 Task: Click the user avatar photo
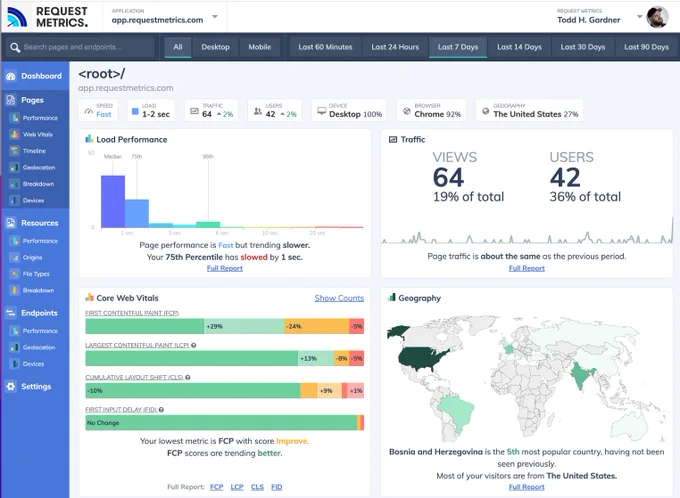point(657,17)
